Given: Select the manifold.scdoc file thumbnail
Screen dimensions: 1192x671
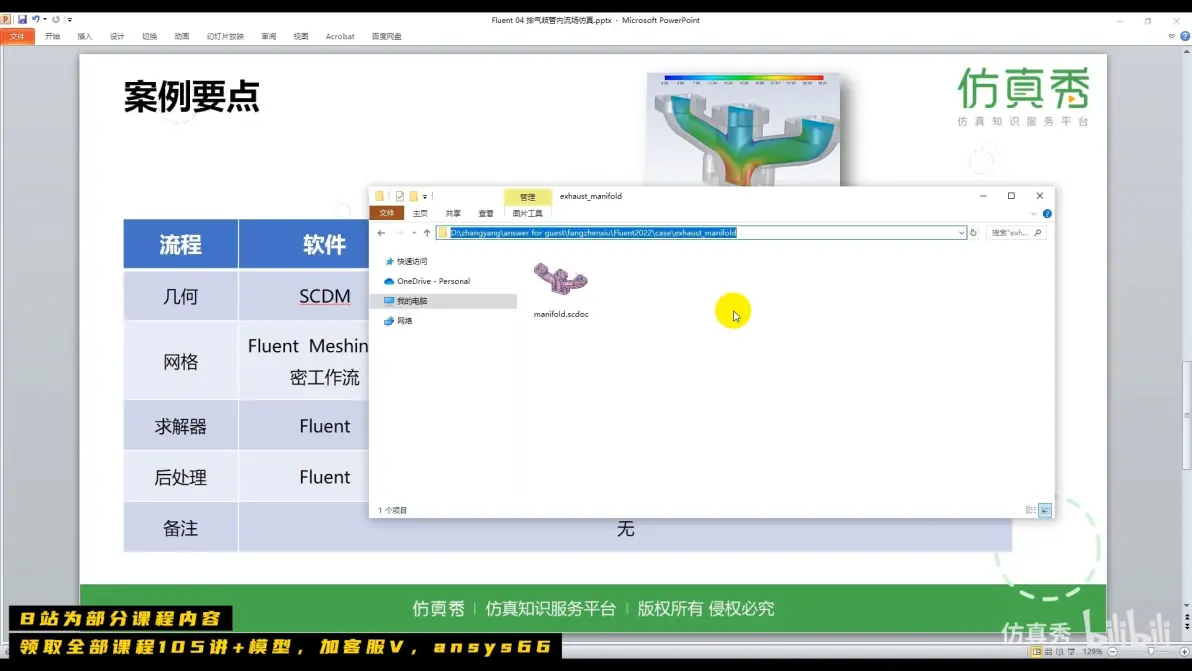Looking at the screenshot, I should 560,280.
